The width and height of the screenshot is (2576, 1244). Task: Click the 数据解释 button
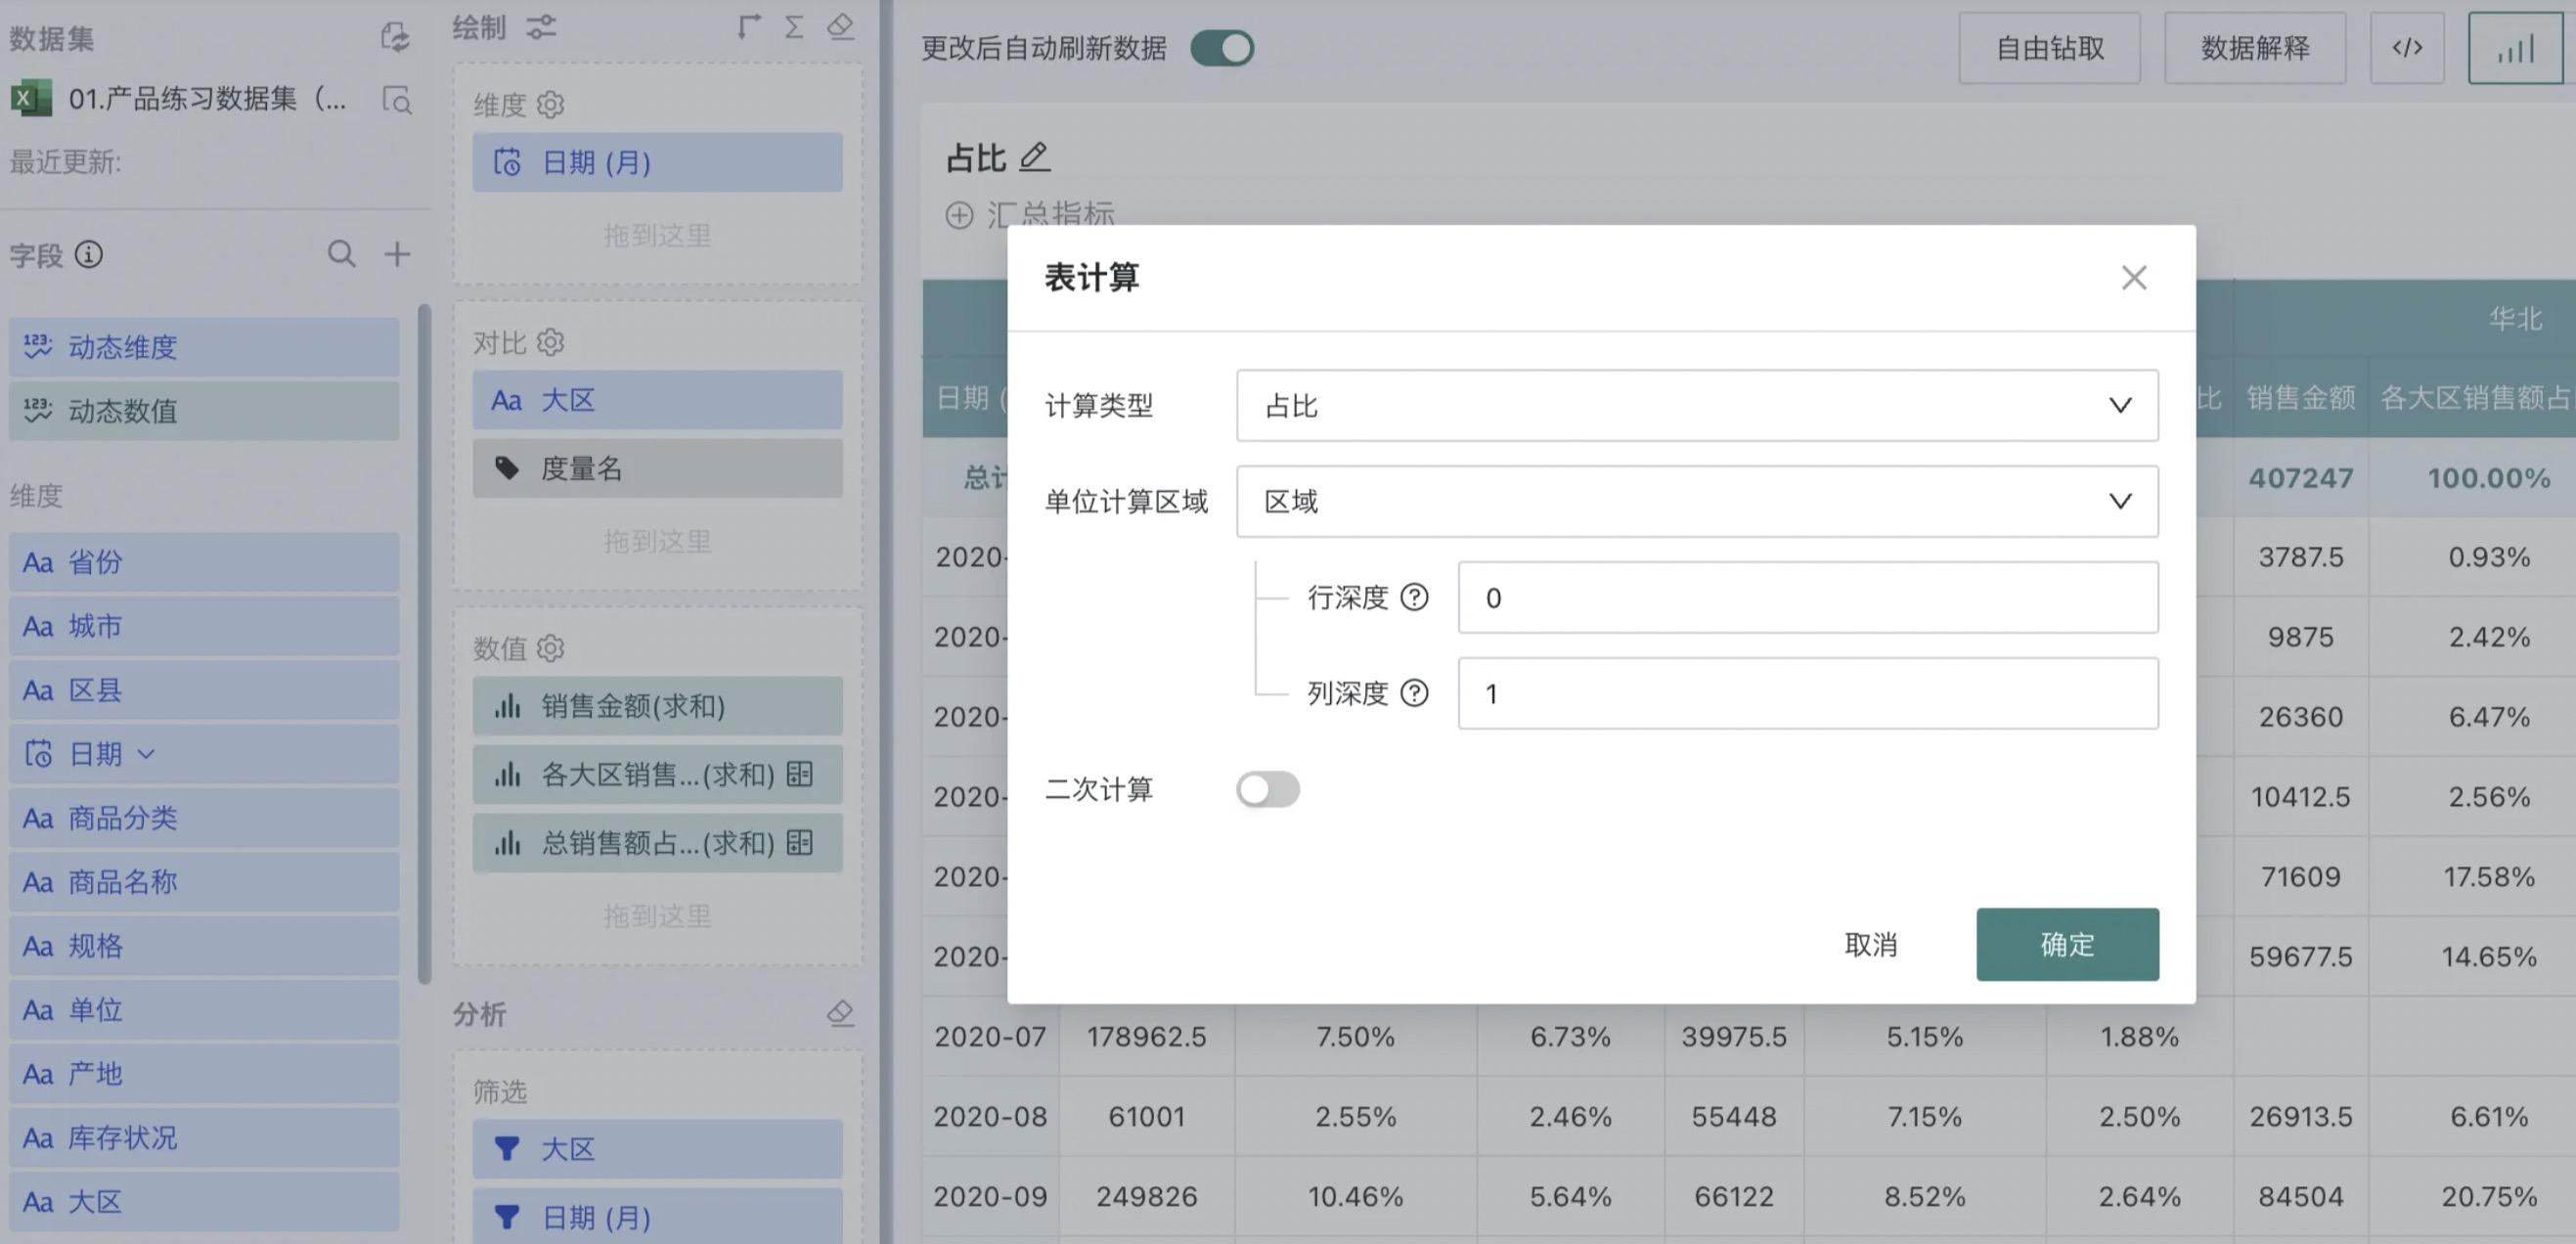click(2254, 48)
